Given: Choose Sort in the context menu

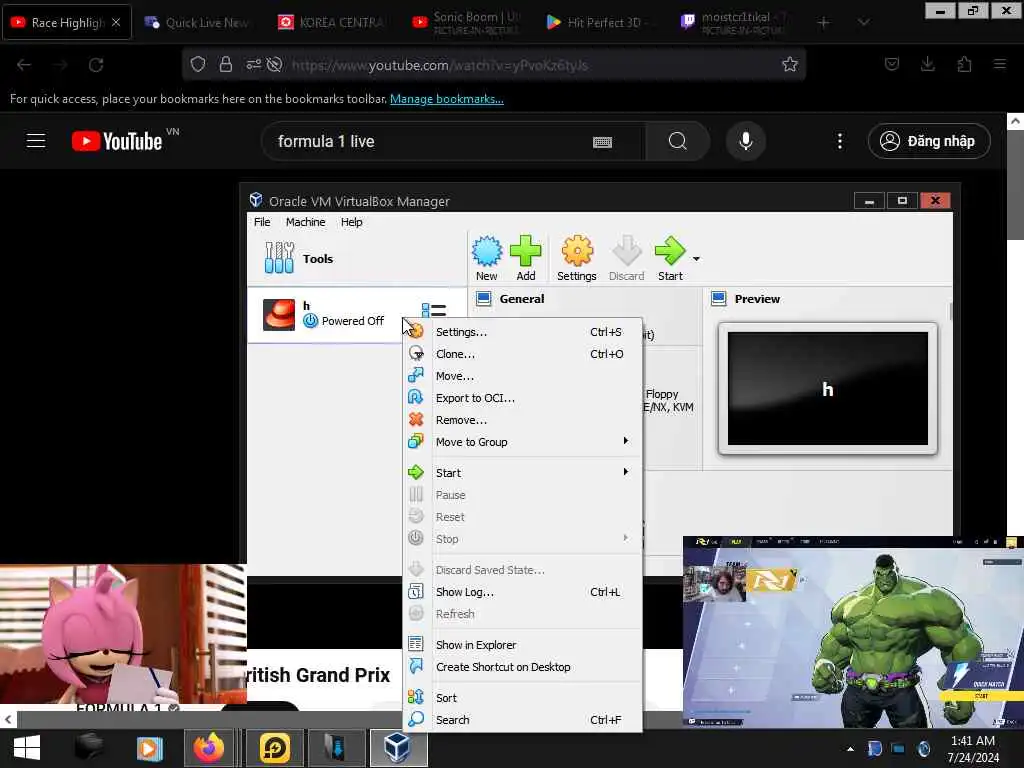Looking at the screenshot, I should [x=522, y=697].
